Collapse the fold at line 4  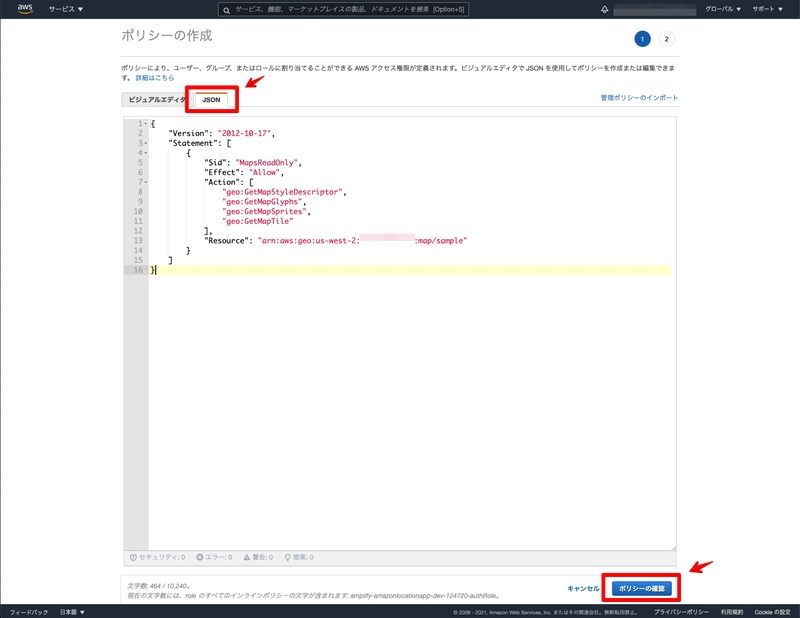[x=146, y=153]
